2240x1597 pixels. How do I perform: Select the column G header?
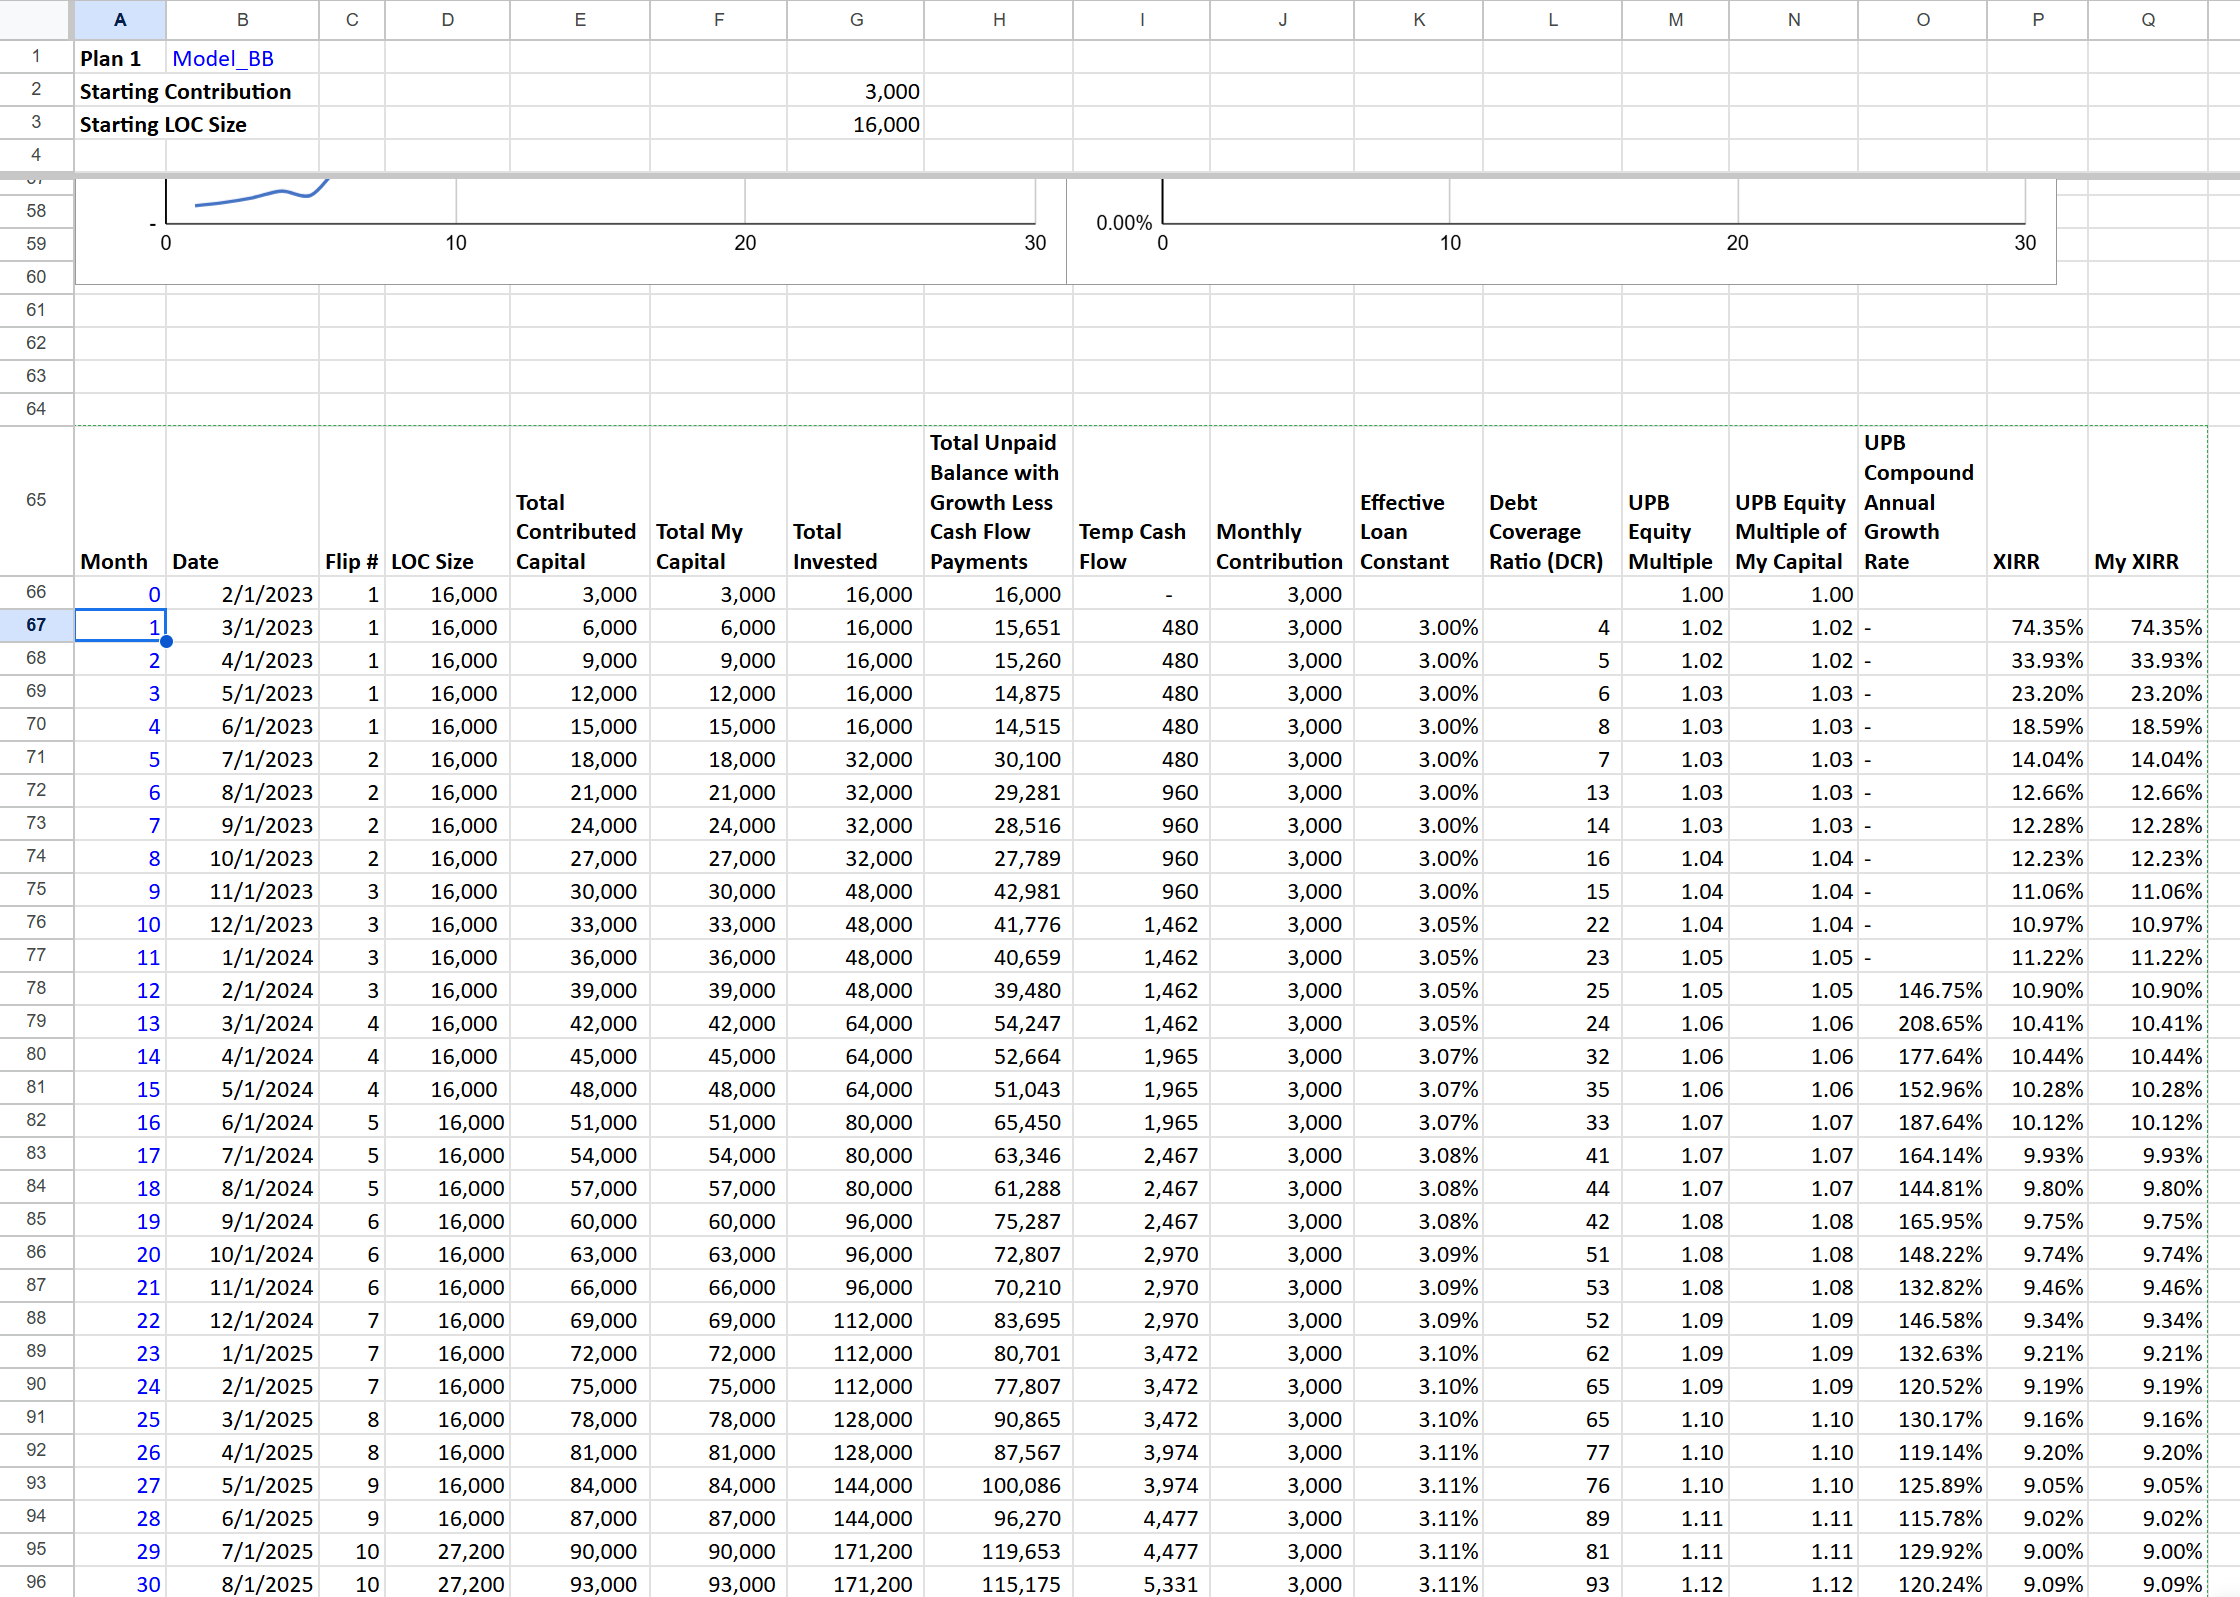point(855,19)
